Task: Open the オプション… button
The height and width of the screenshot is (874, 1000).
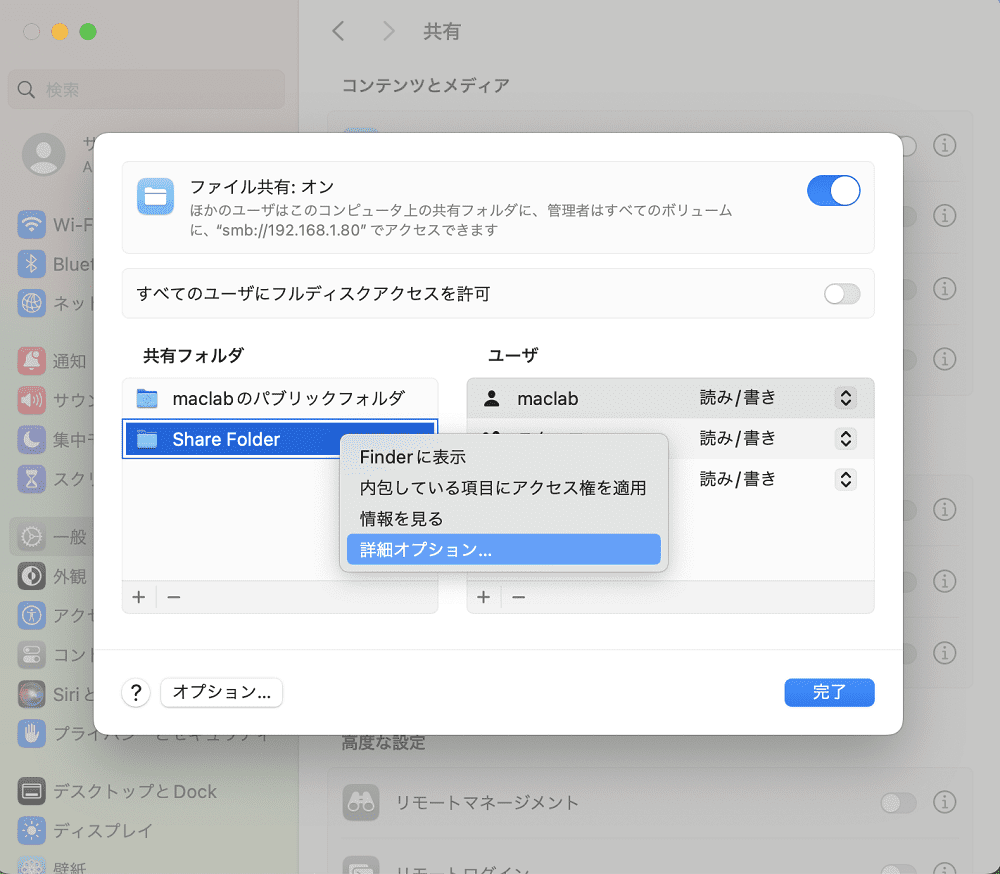Action: click(x=221, y=692)
